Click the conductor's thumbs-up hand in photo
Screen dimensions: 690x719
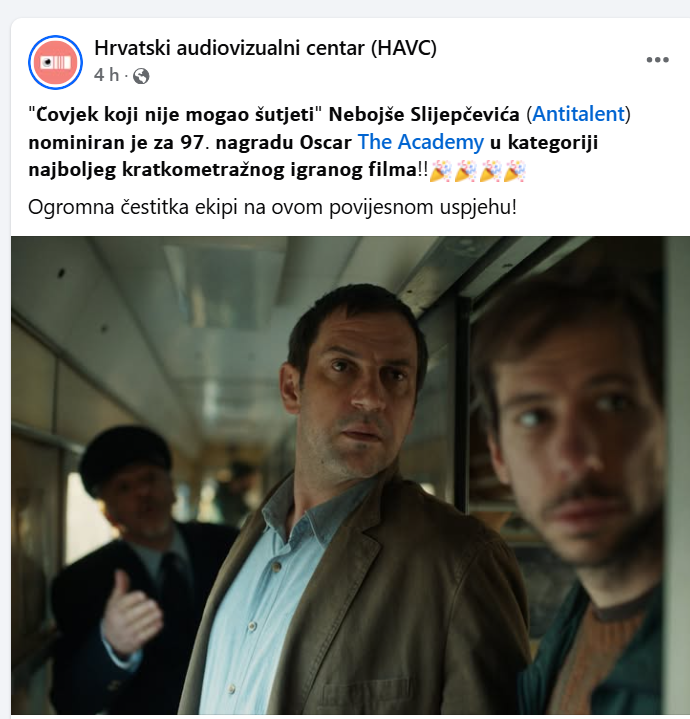click(x=129, y=612)
